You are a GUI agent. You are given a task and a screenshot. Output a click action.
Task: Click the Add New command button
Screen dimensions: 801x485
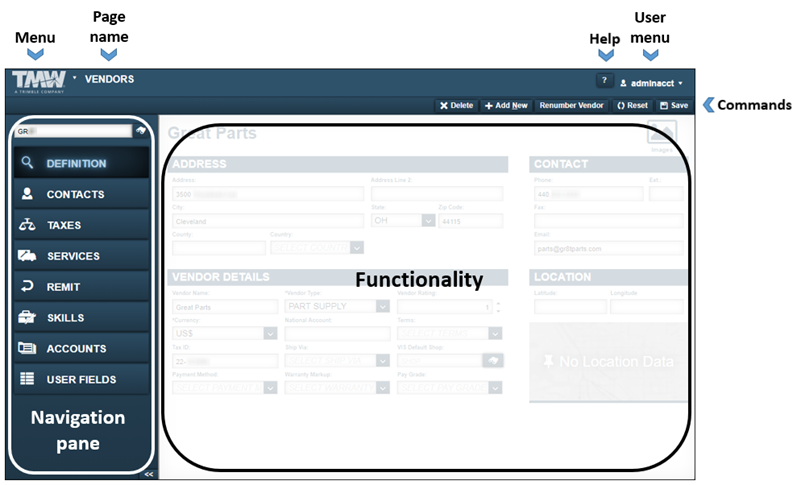pos(506,105)
